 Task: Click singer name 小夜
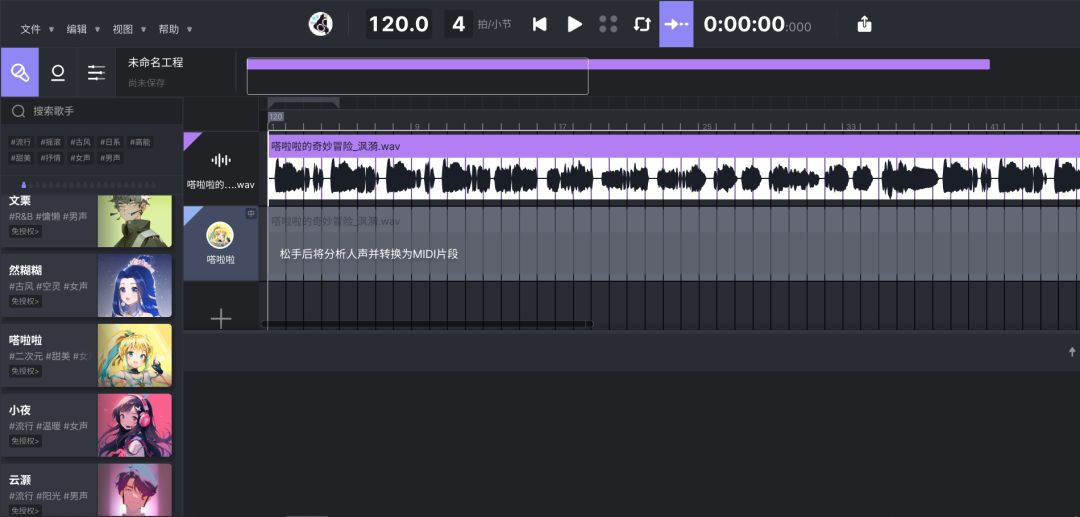pyautogui.click(x=20, y=410)
